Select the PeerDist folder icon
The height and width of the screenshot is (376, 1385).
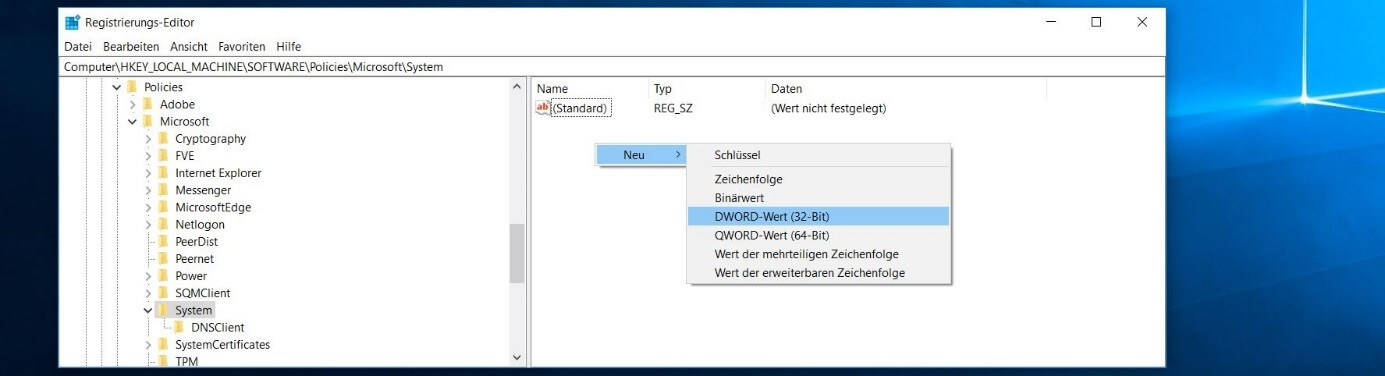pyautogui.click(x=163, y=242)
